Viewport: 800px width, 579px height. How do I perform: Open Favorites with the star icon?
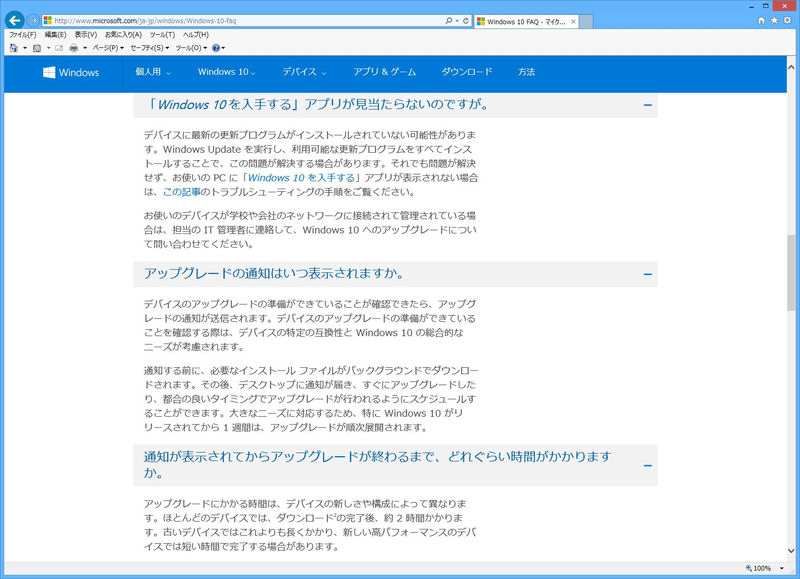coord(774,20)
